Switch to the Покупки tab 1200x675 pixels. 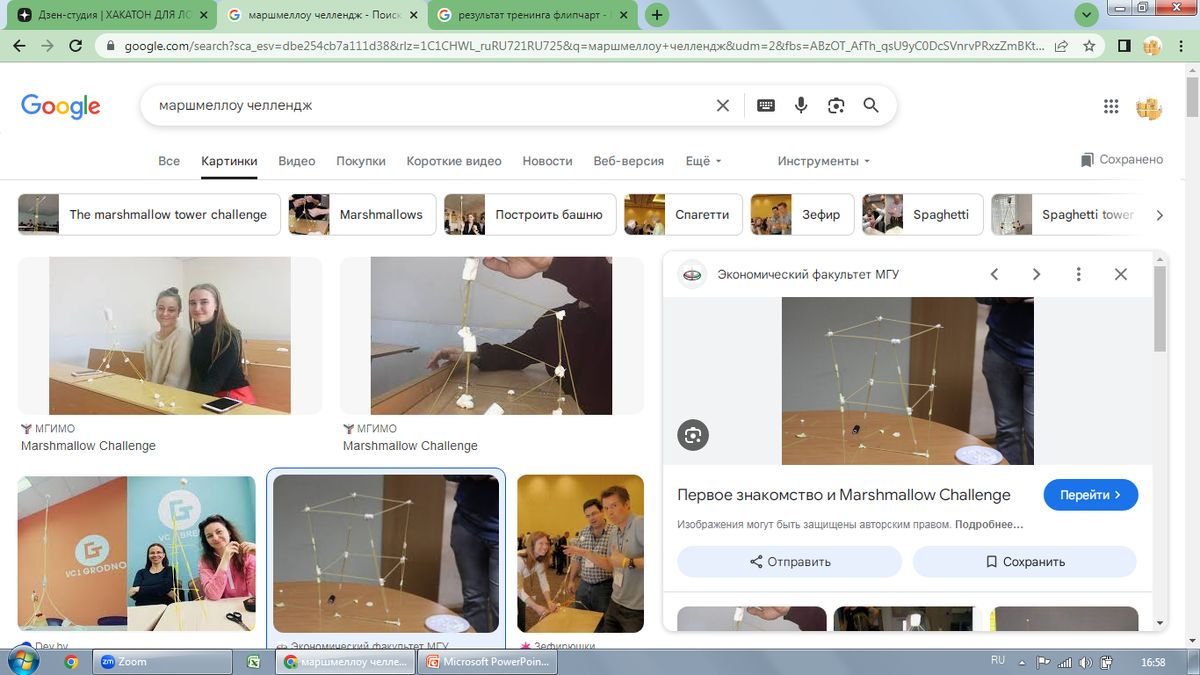coord(361,161)
